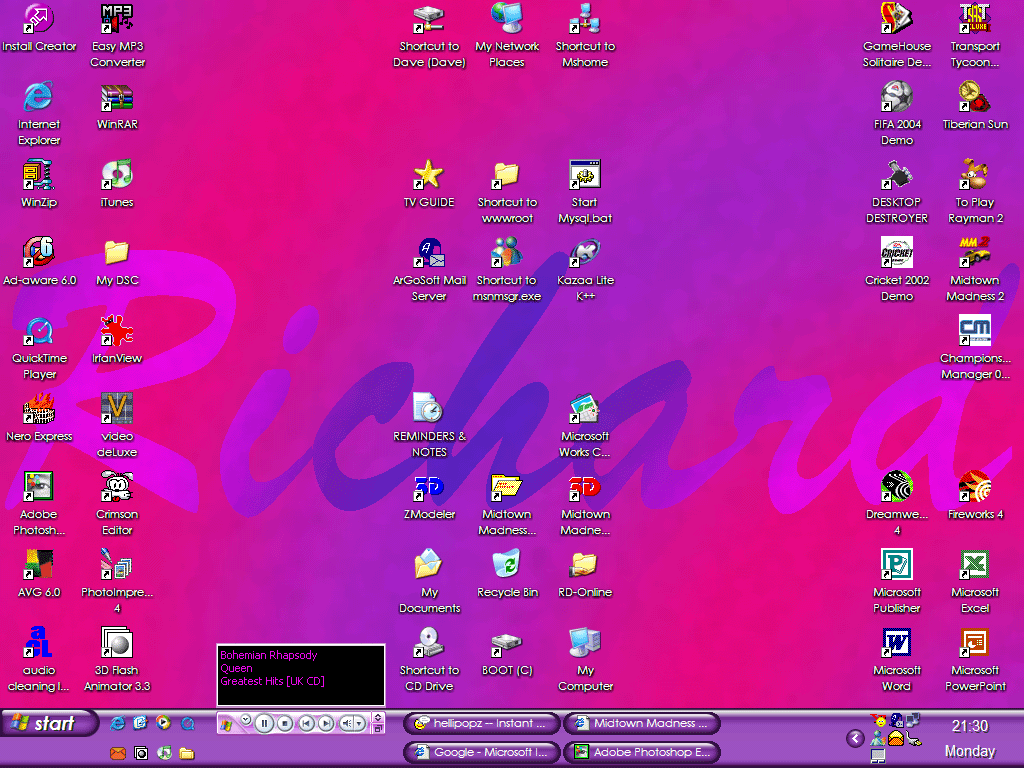
Task: Open the media player quick access menu arrow
Action: (246, 719)
